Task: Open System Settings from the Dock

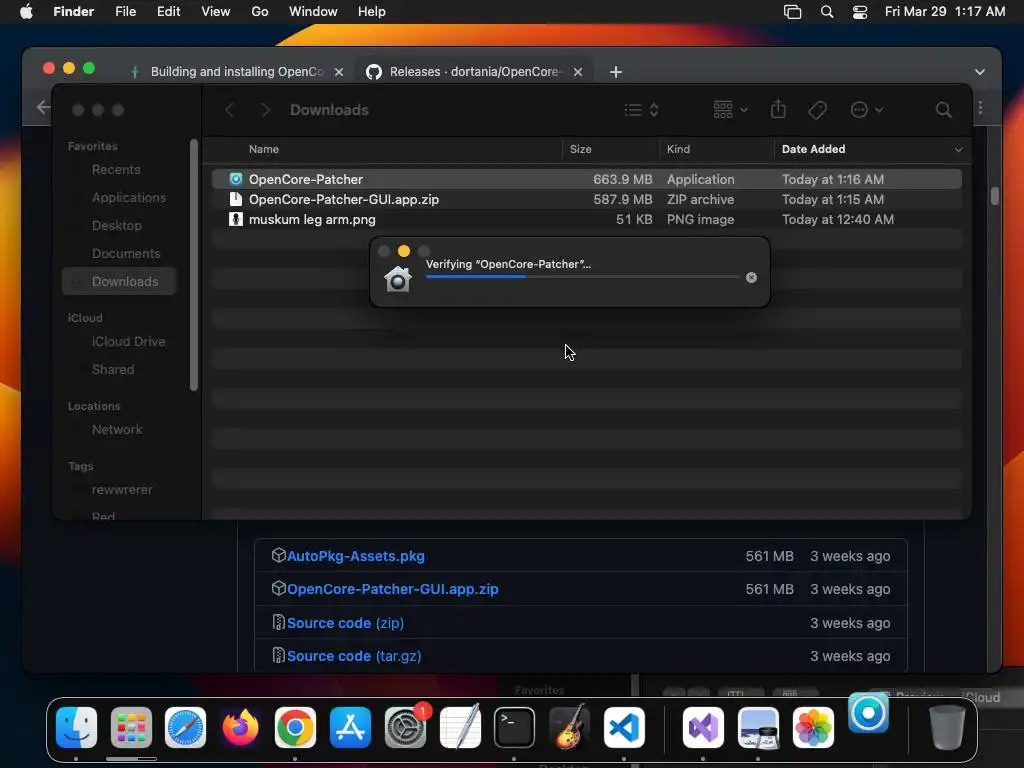Action: click(x=406, y=727)
